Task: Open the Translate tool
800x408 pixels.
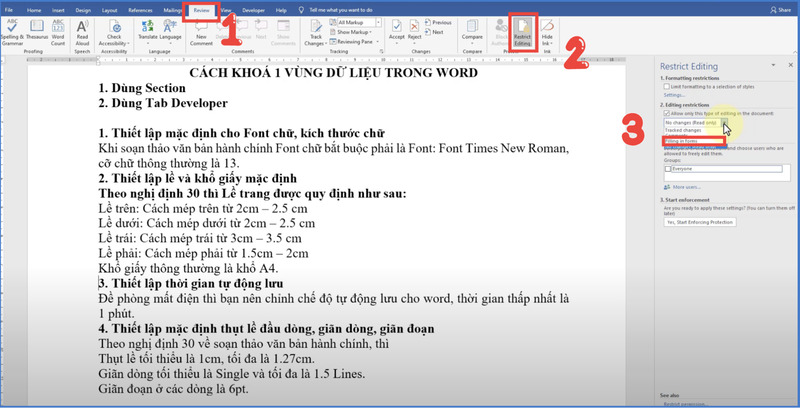Action: 148,30
